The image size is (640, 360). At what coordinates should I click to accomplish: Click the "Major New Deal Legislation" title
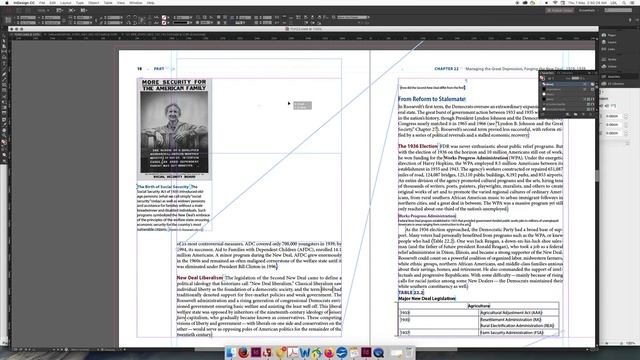[x=427, y=298]
